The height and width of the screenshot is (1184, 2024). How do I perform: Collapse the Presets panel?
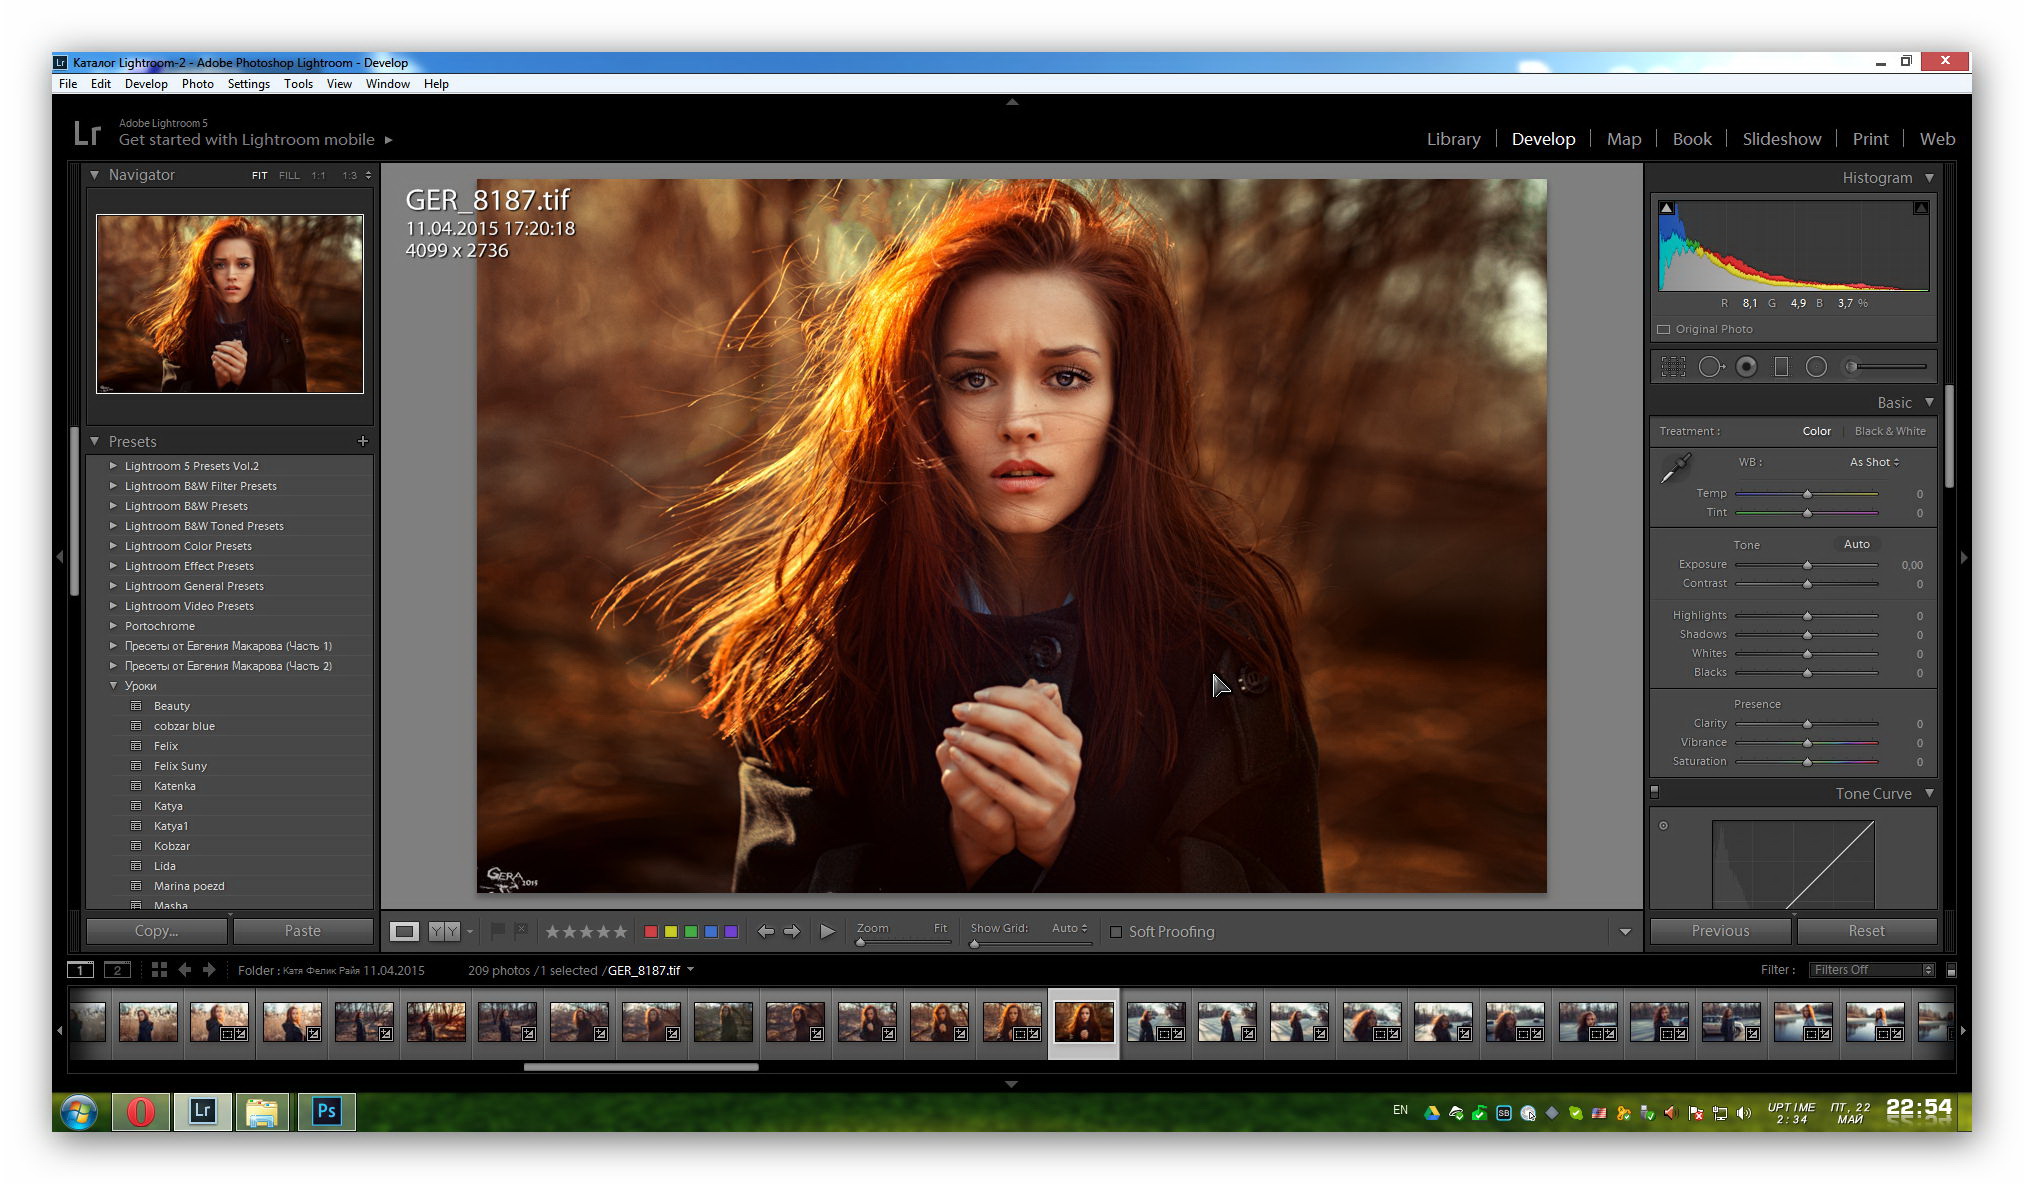(94, 441)
